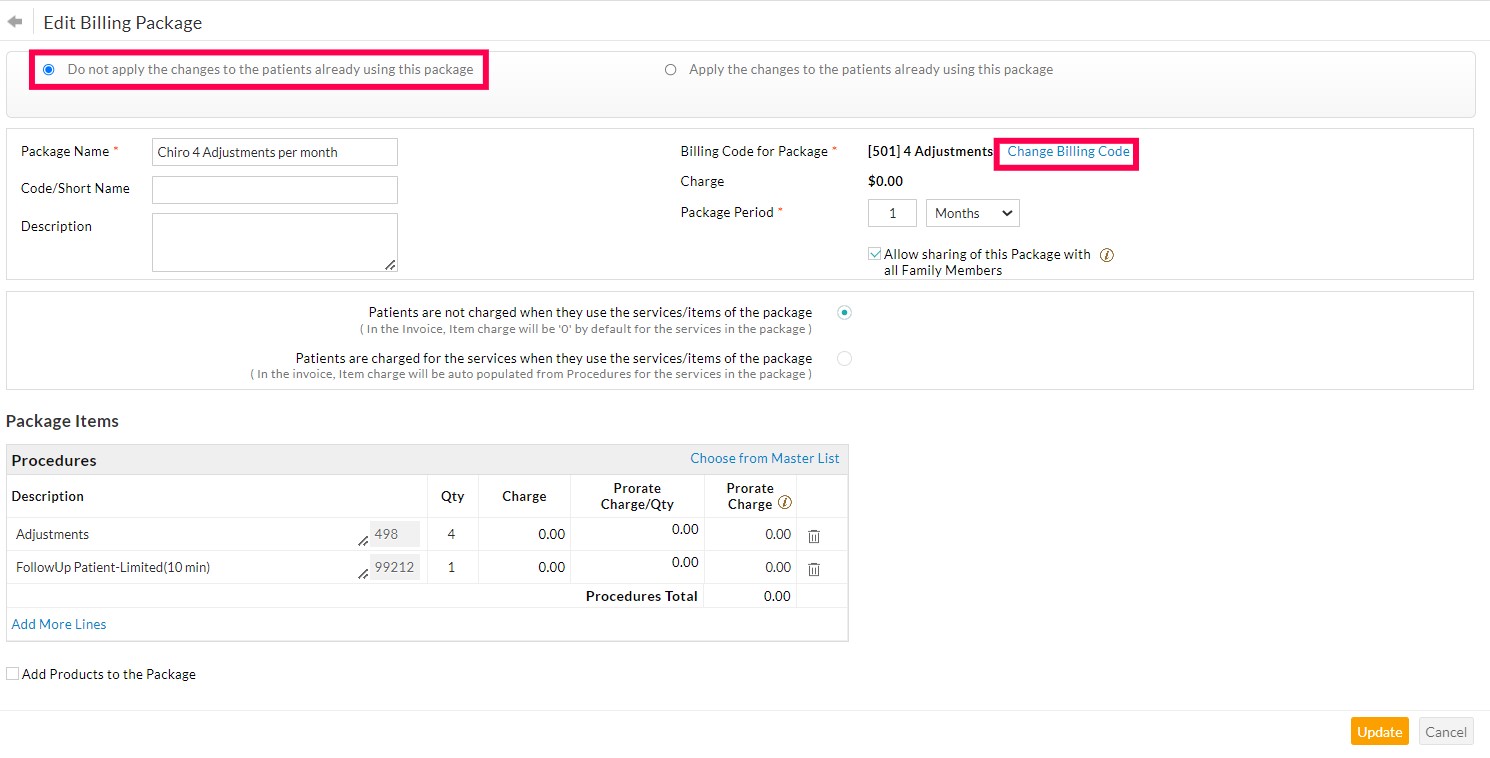The image size is (1490, 758).
Task: Uncheck Allow sharing with all Family Members
Action: coord(875,253)
